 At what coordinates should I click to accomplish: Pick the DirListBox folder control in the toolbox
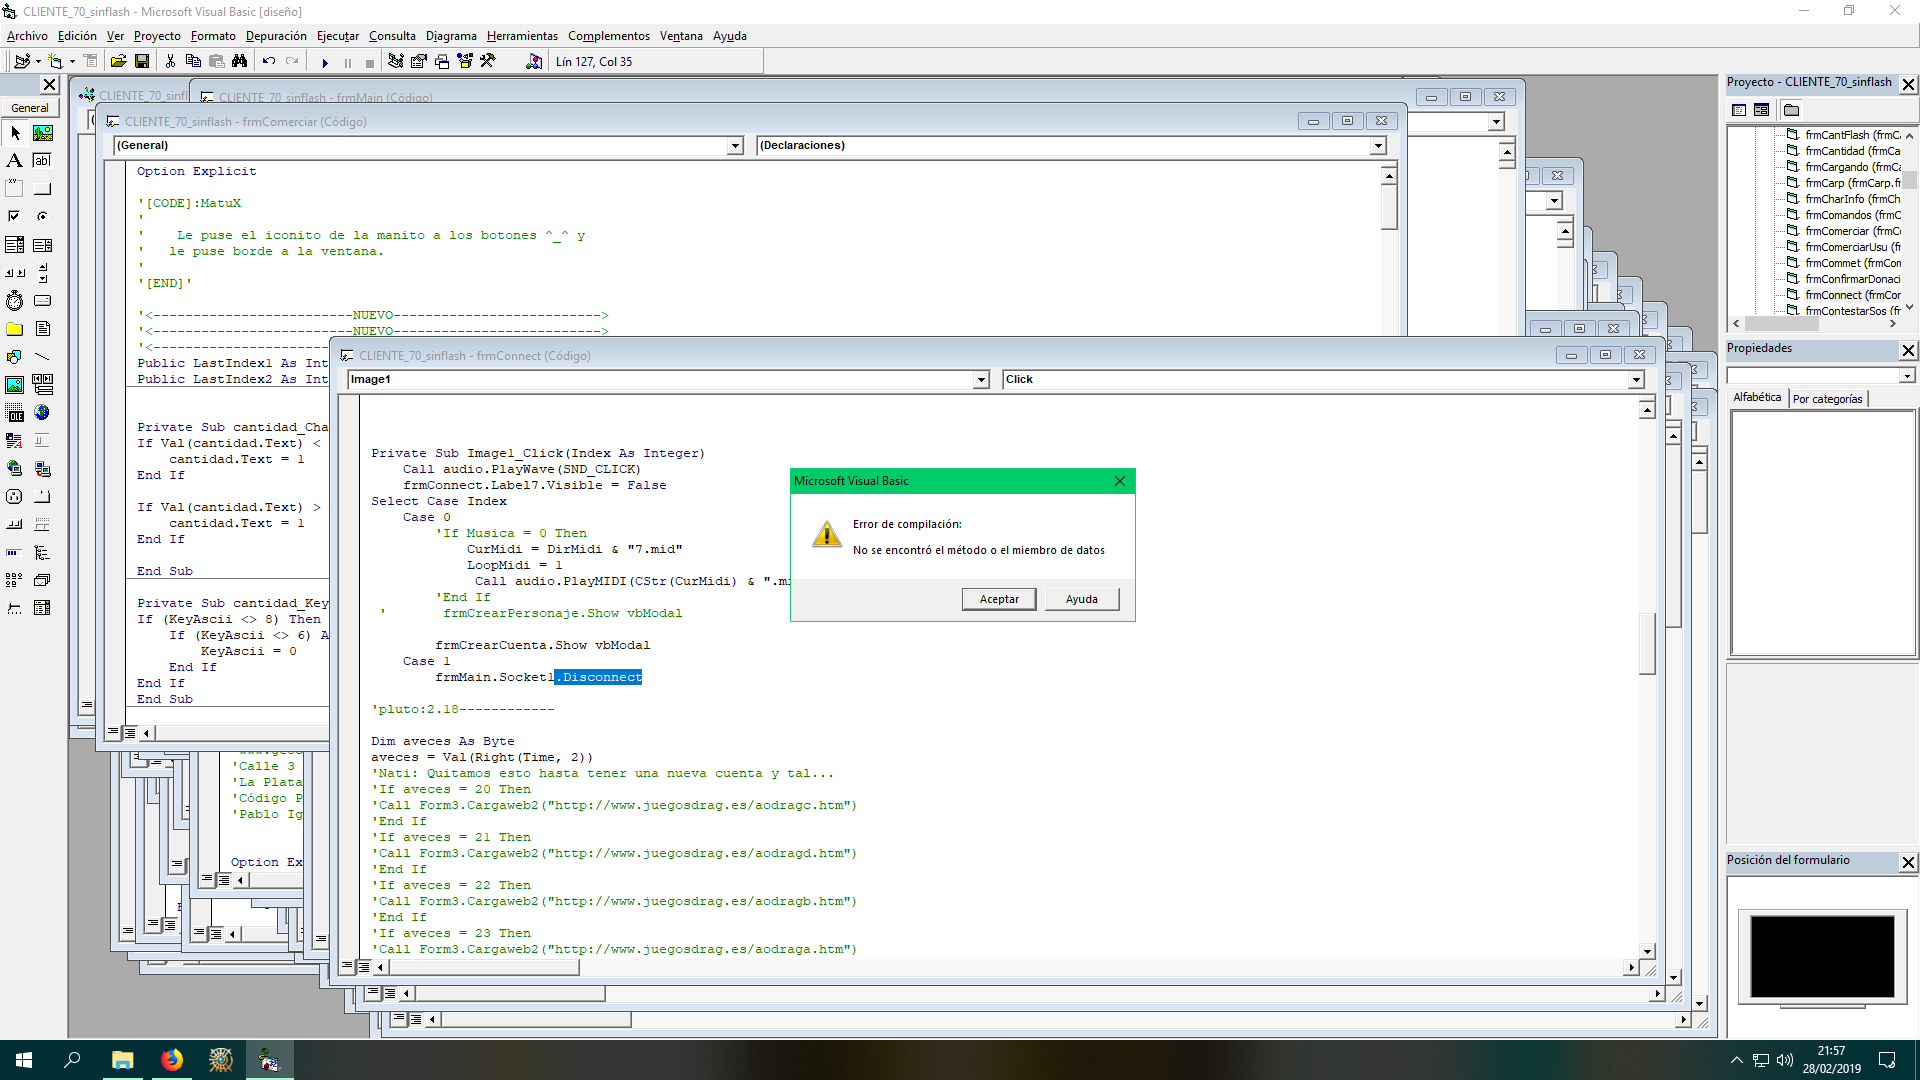pos(15,329)
